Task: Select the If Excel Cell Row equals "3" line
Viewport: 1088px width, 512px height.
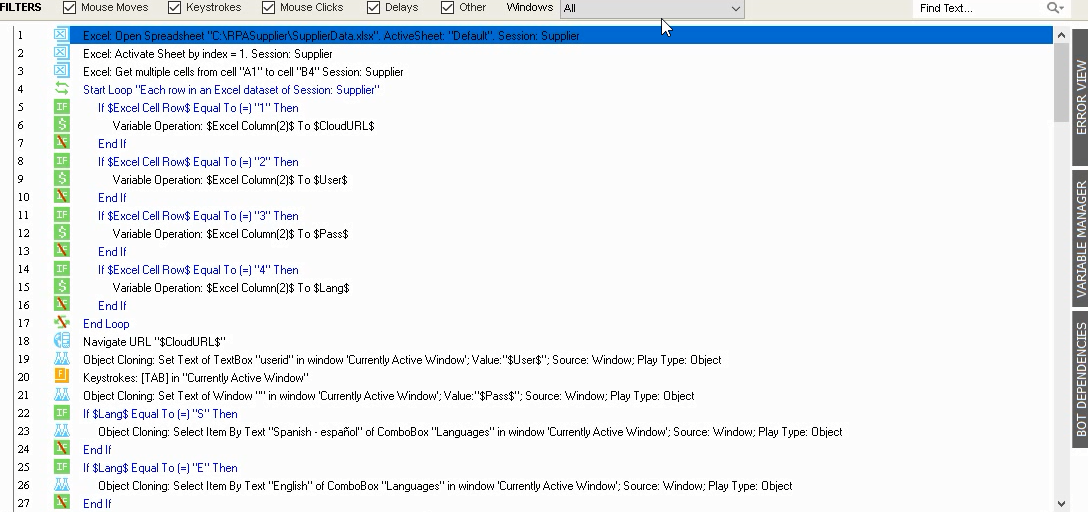Action: coord(198,216)
